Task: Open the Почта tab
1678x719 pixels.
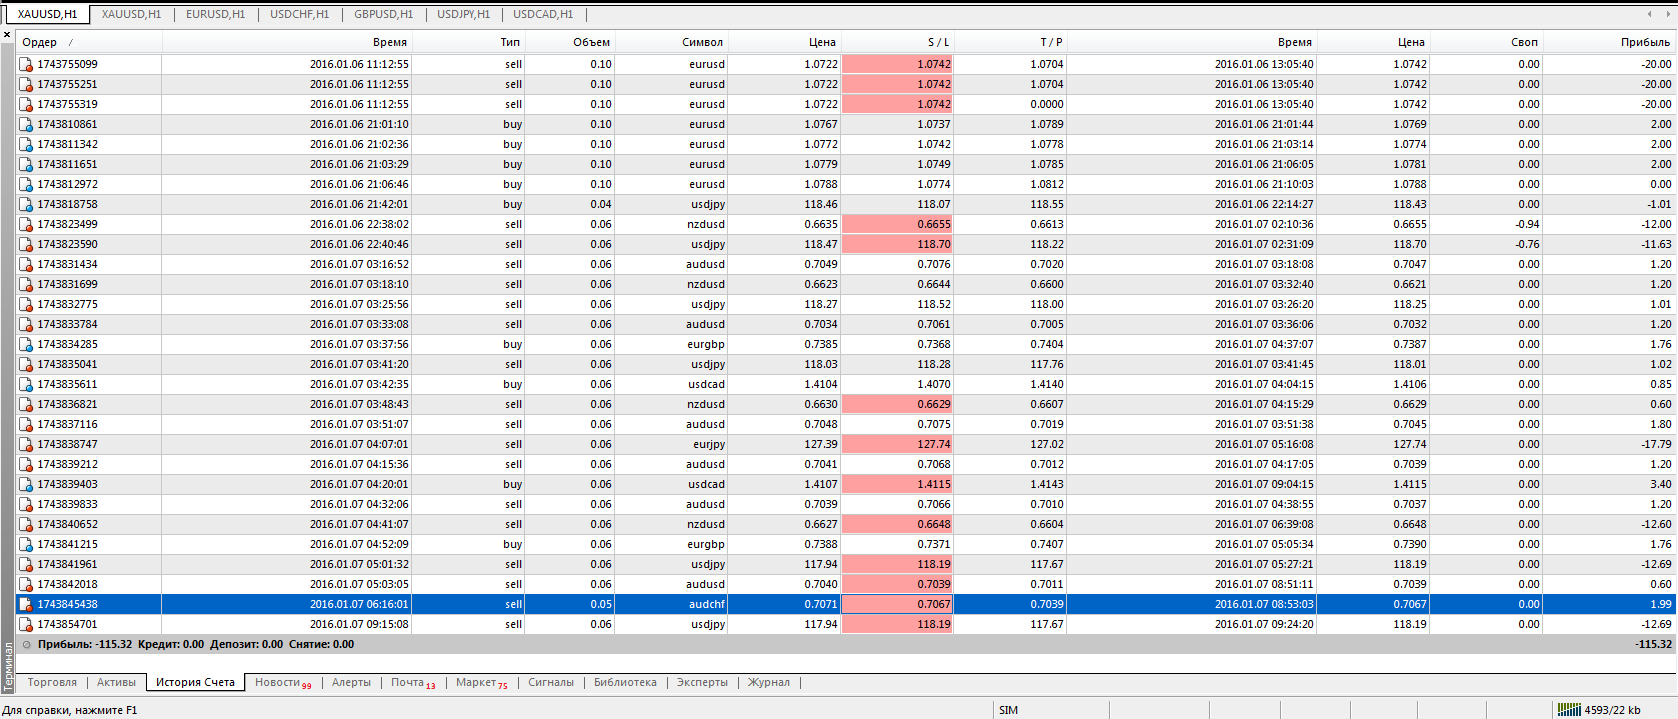Action: coord(413,682)
